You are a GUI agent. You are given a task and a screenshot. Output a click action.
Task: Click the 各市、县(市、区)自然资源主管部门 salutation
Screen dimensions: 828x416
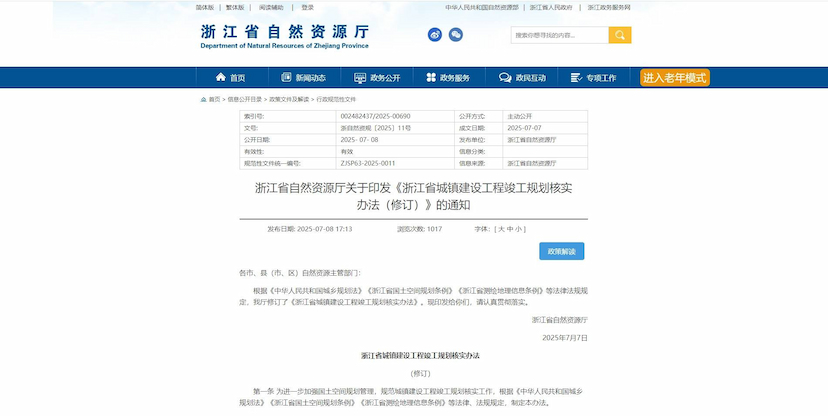click(x=299, y=273)
